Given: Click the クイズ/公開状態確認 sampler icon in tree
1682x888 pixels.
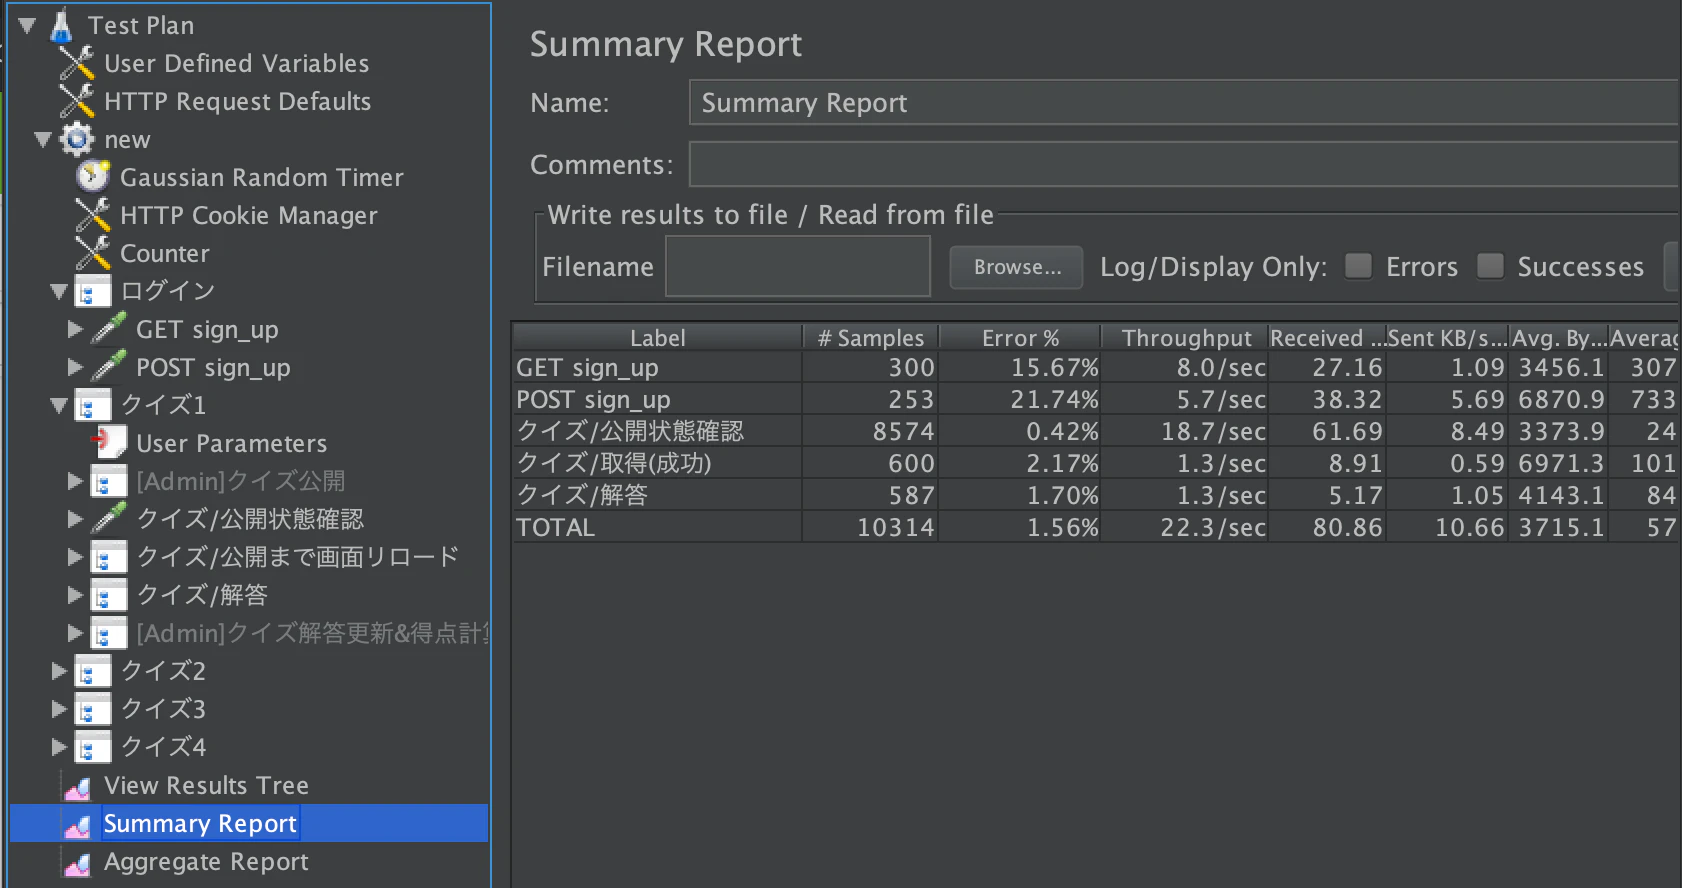Looking at the screenshot, I should pos(109,519).
